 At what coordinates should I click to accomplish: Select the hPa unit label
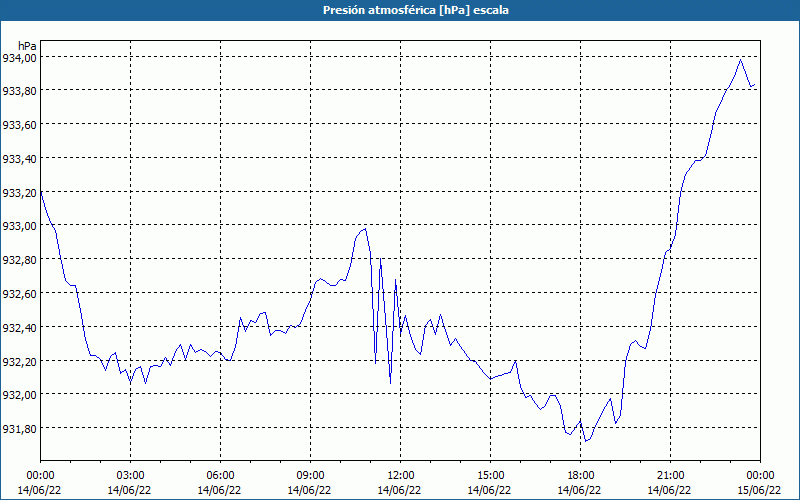point(27,46)
